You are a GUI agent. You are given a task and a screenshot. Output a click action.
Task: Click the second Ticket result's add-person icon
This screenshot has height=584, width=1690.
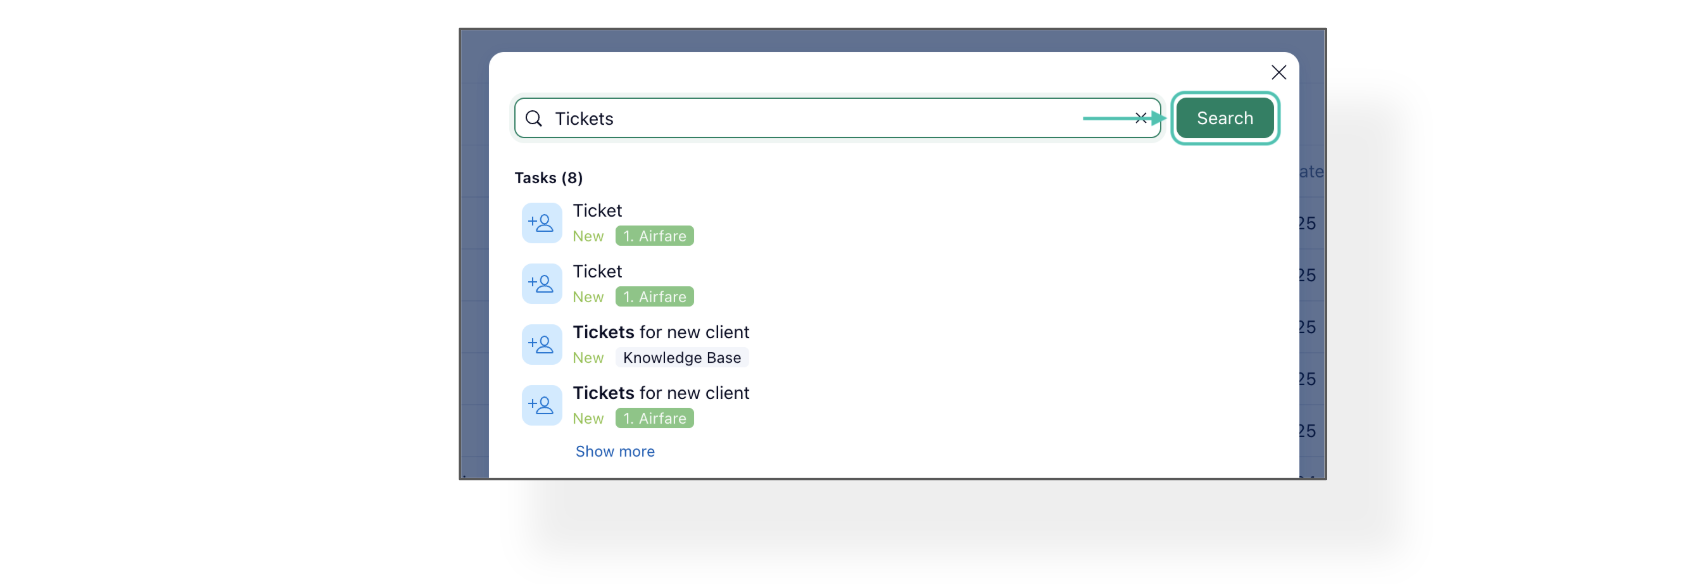(x=541, y=284)
